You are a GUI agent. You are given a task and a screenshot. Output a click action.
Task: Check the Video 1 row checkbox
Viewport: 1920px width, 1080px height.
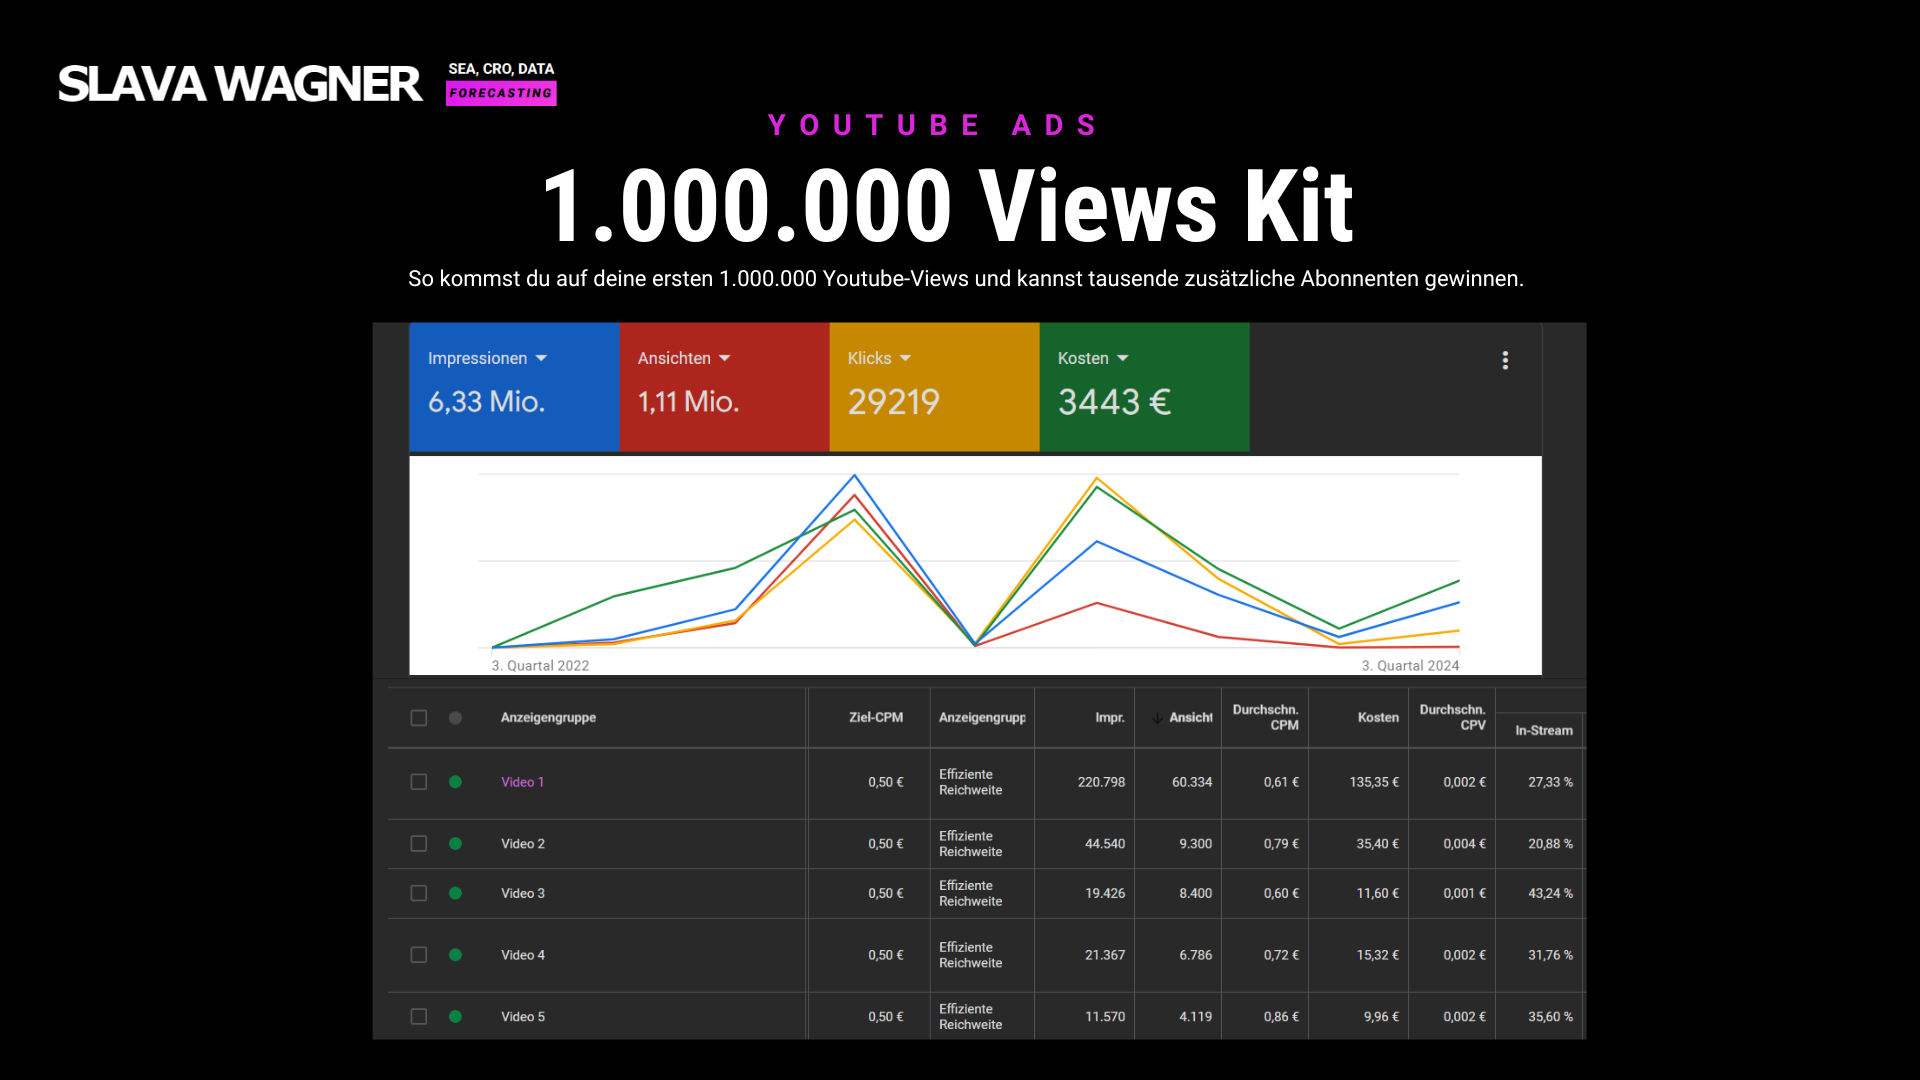(419, 782)
